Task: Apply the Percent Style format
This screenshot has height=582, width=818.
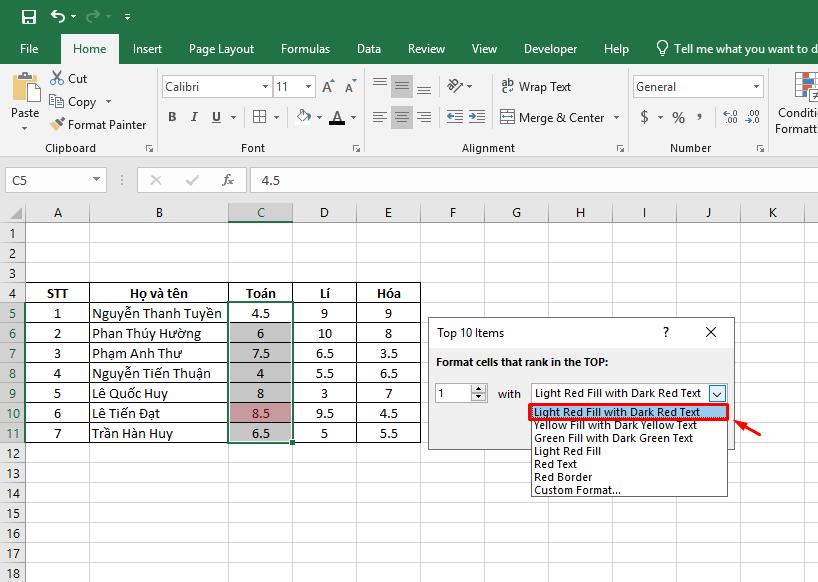Action: pos(676,117)
